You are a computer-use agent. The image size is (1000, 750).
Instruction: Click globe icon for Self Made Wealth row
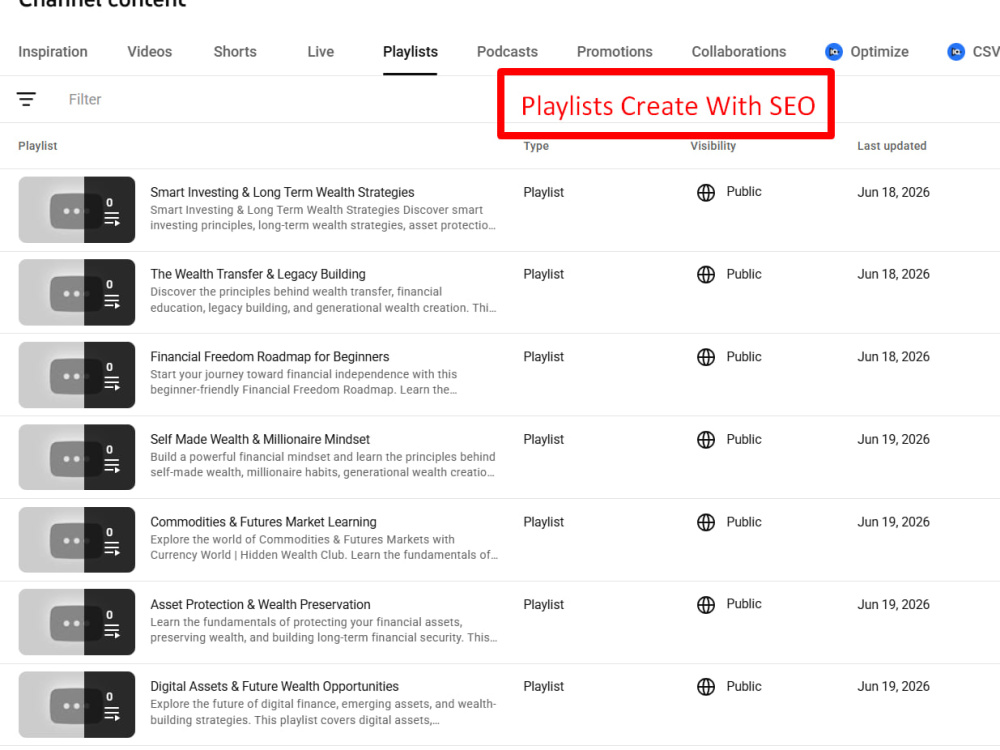click(x=705, y=439)
